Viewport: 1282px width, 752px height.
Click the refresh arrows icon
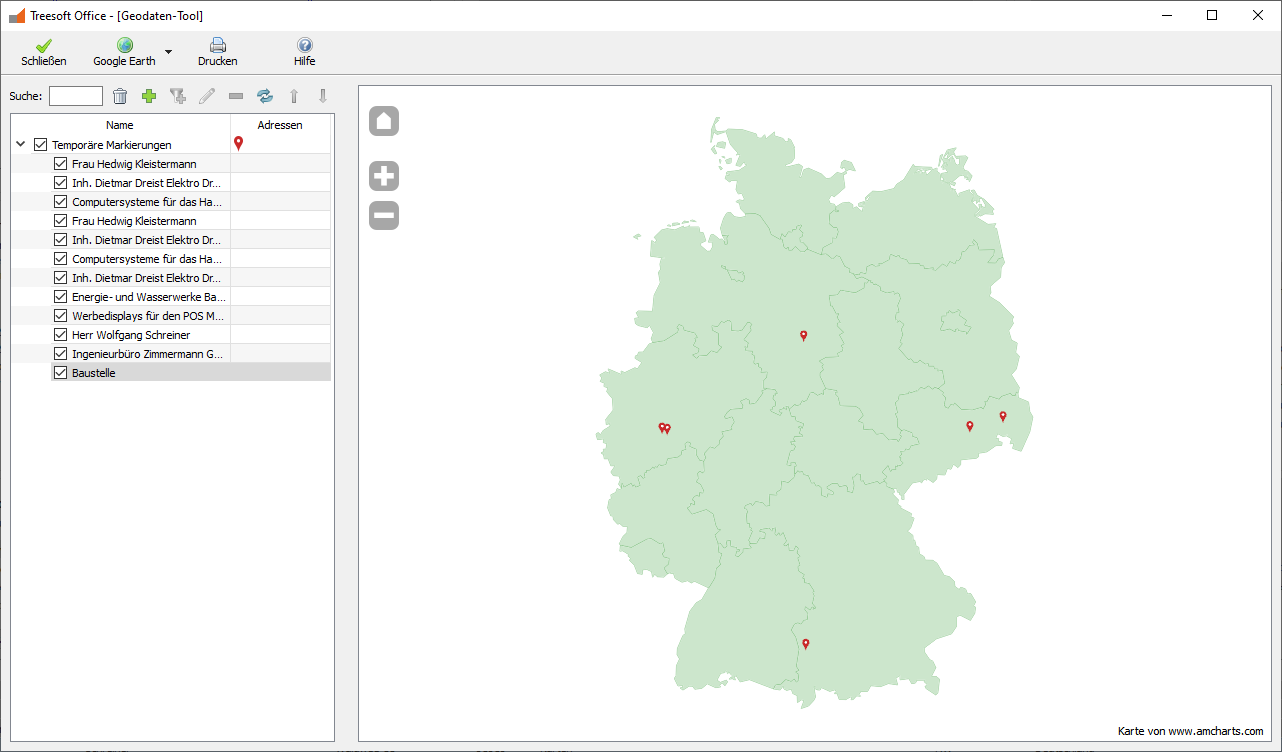click(265, 96)
